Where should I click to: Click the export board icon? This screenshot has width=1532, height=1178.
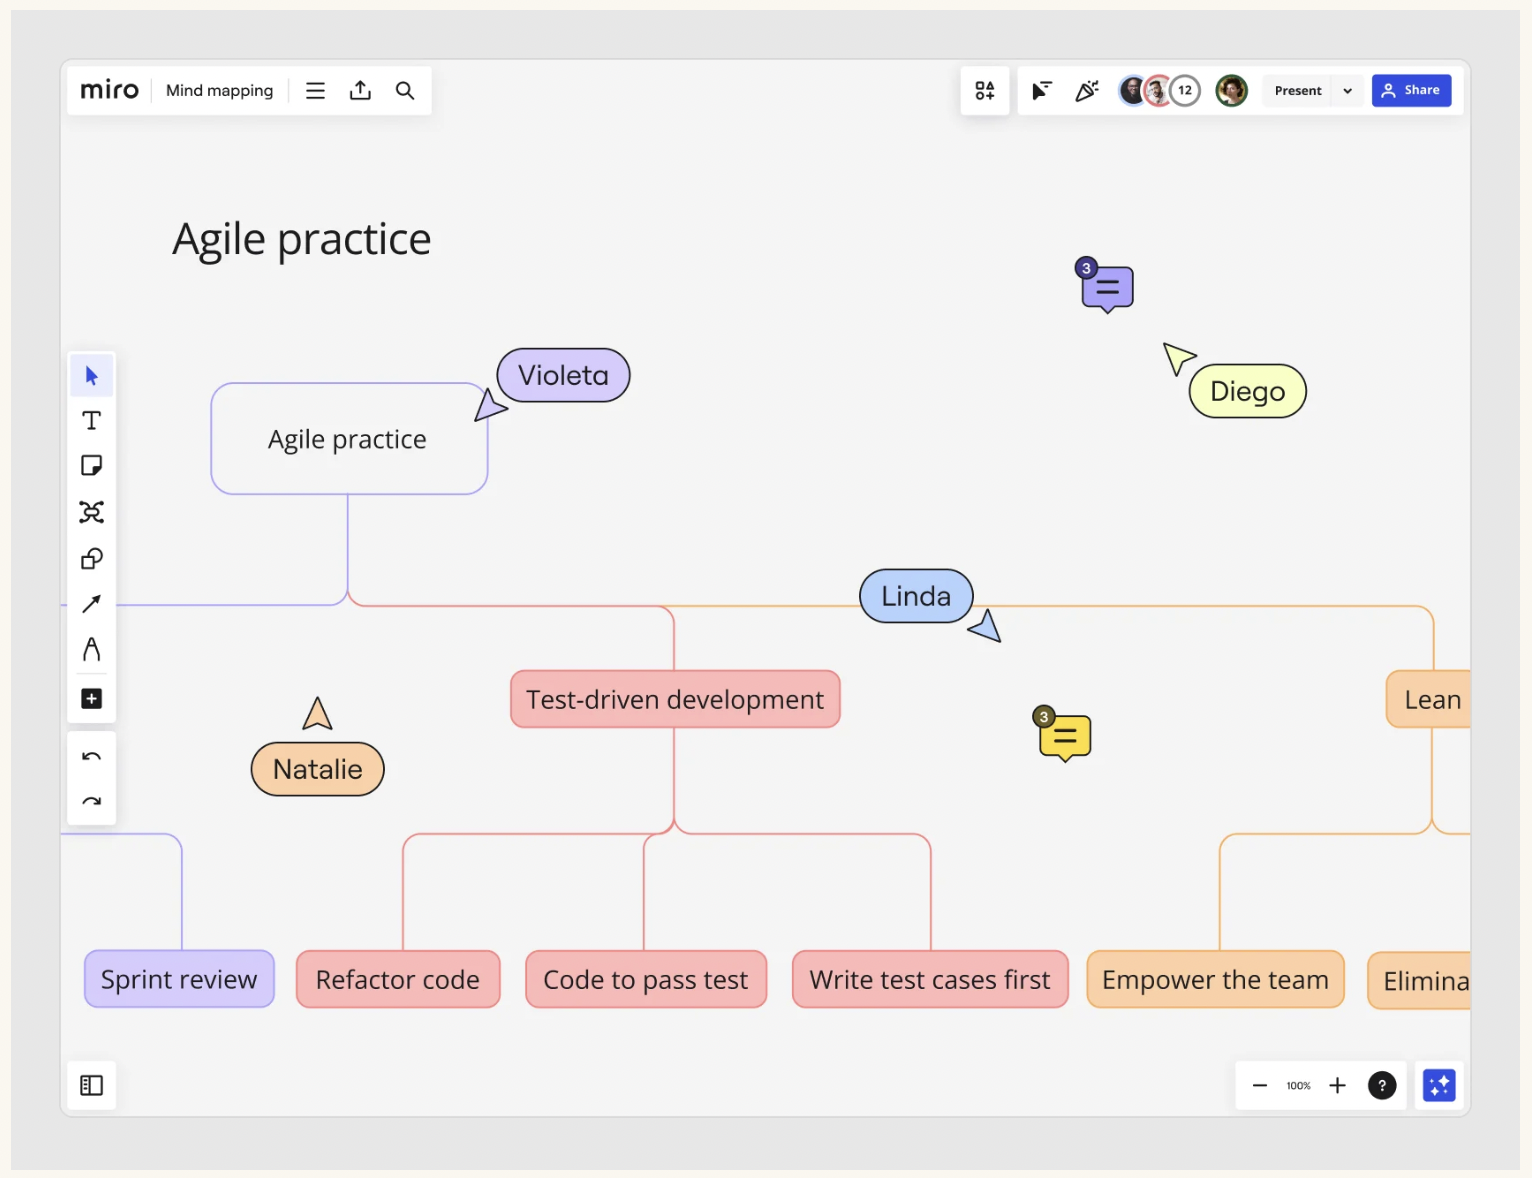(x=360, y=90)
